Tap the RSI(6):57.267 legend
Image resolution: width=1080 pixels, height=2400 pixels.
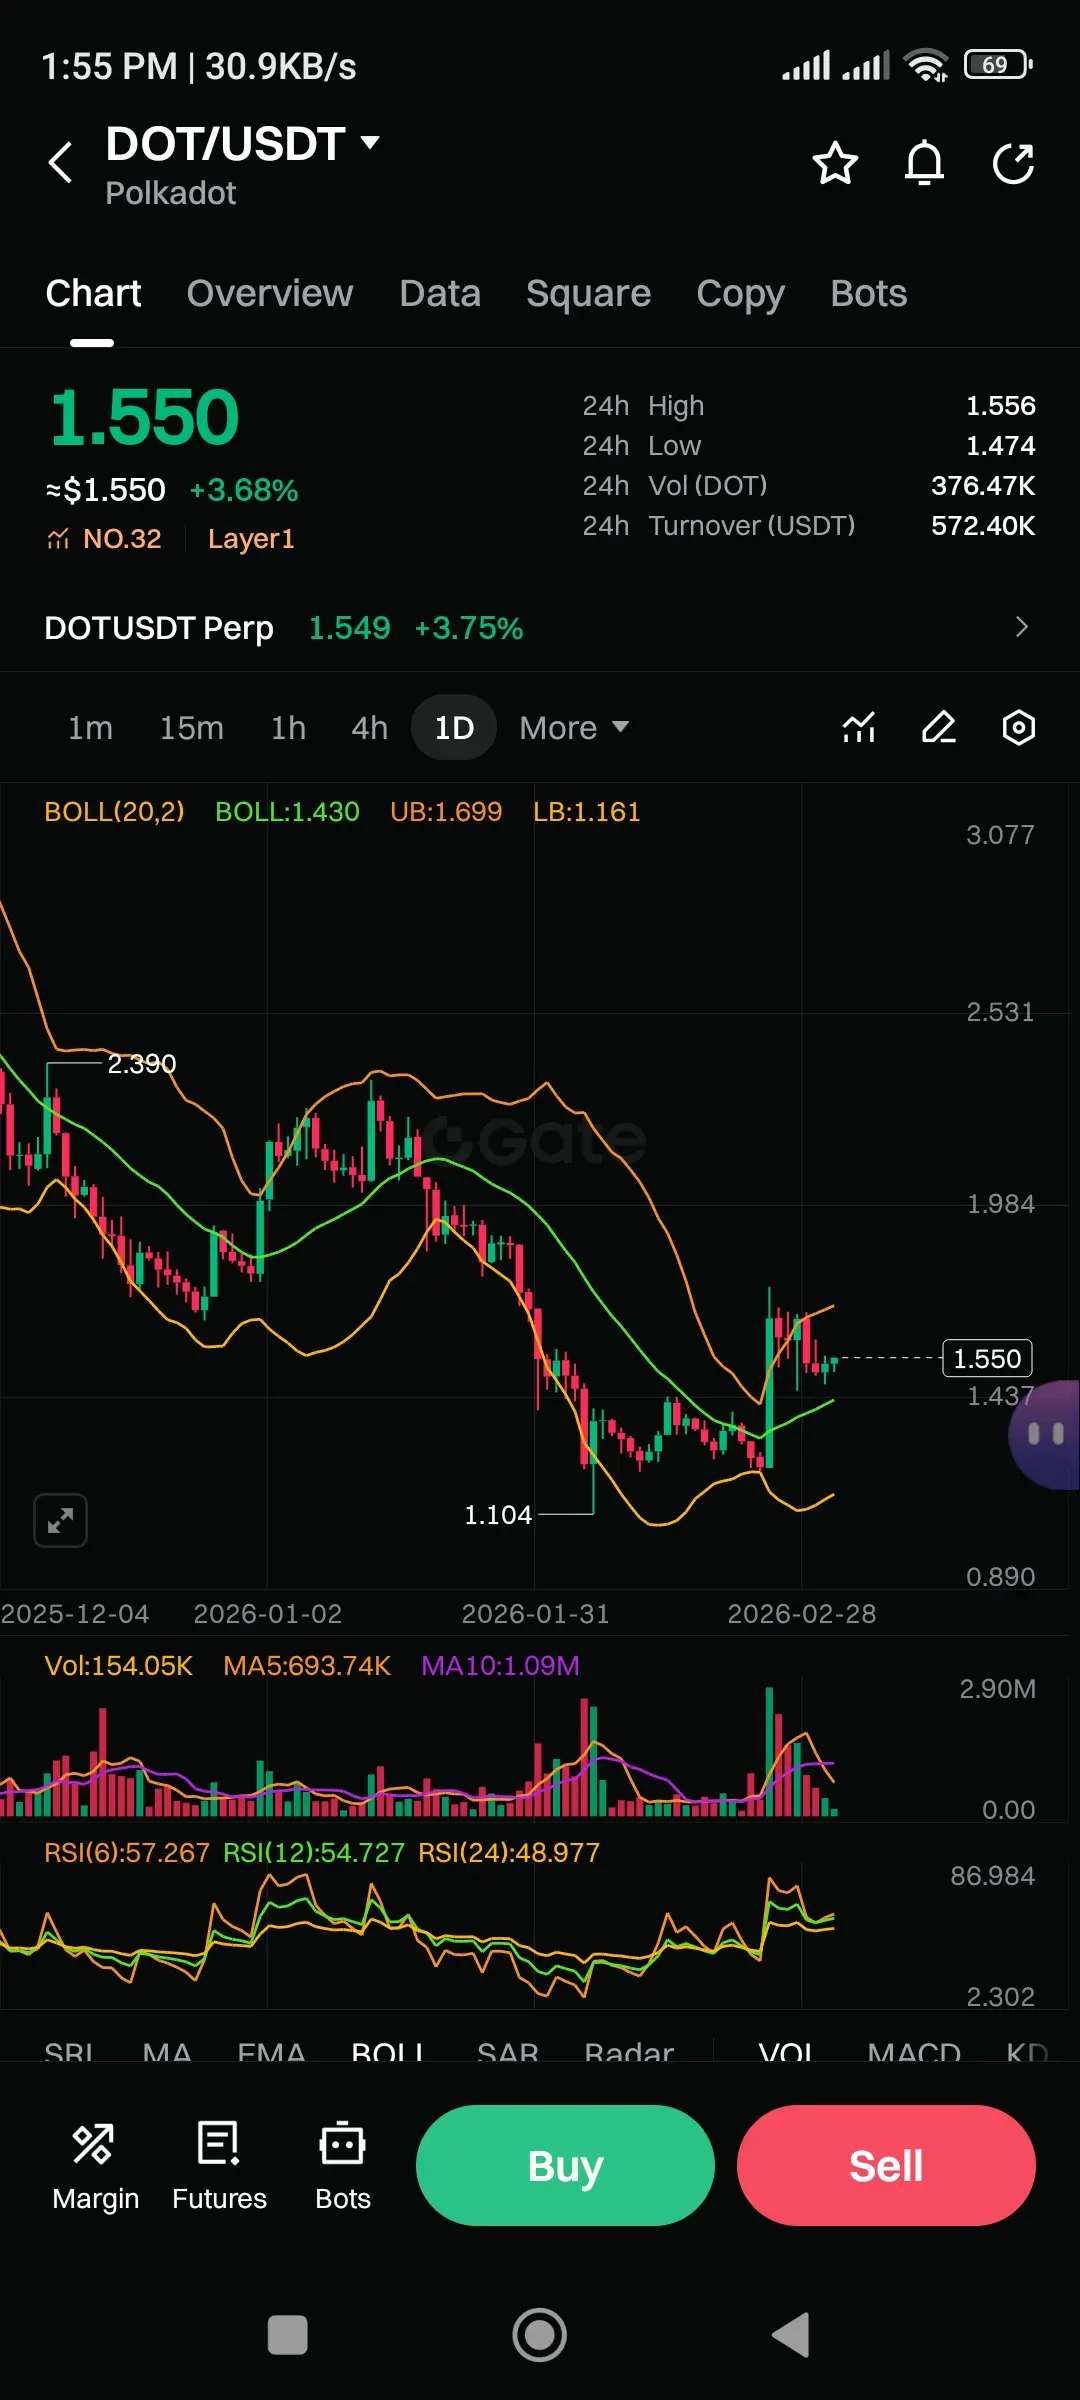coord(127,1853)
